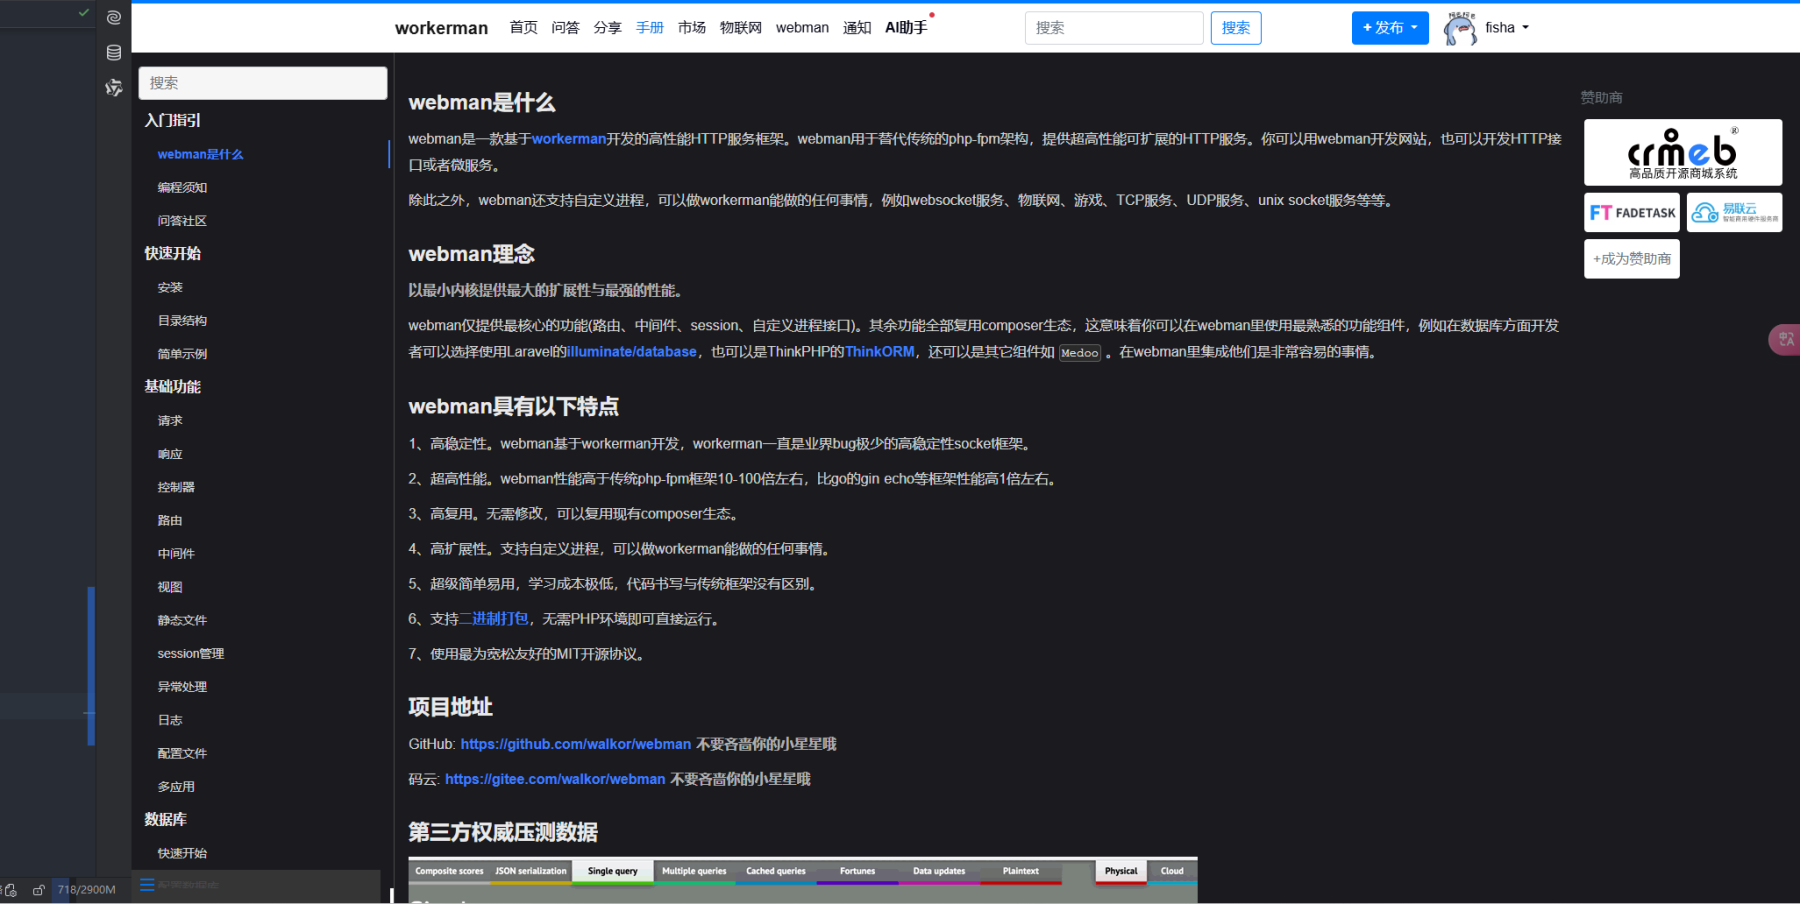
Task: Click the +成为赞助商 button
Action: (x=1632, y=259)
